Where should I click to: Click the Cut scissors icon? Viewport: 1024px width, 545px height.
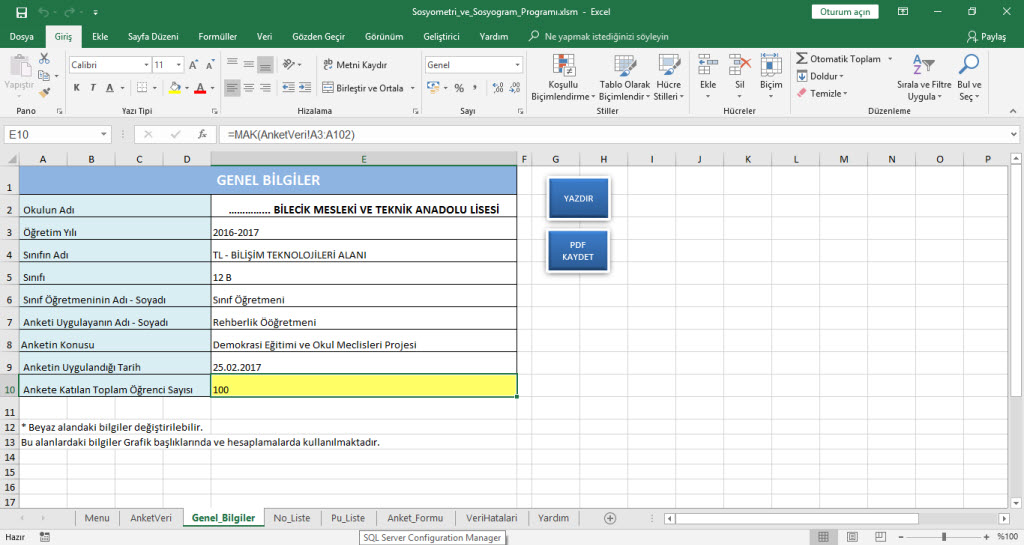(44, 59)
